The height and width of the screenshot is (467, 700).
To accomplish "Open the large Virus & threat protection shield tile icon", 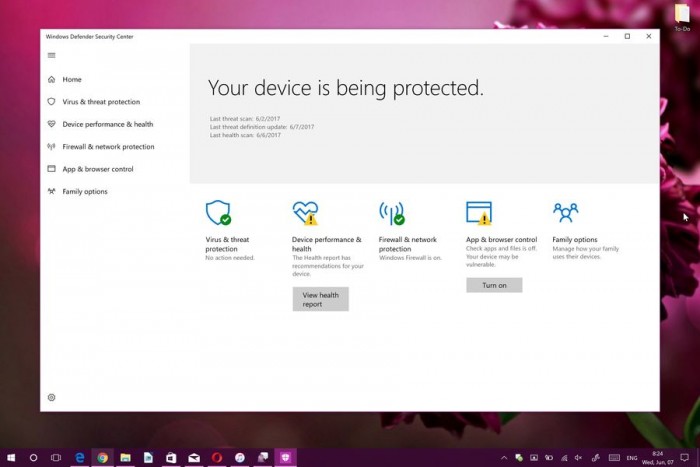I will tap(218, 213).
